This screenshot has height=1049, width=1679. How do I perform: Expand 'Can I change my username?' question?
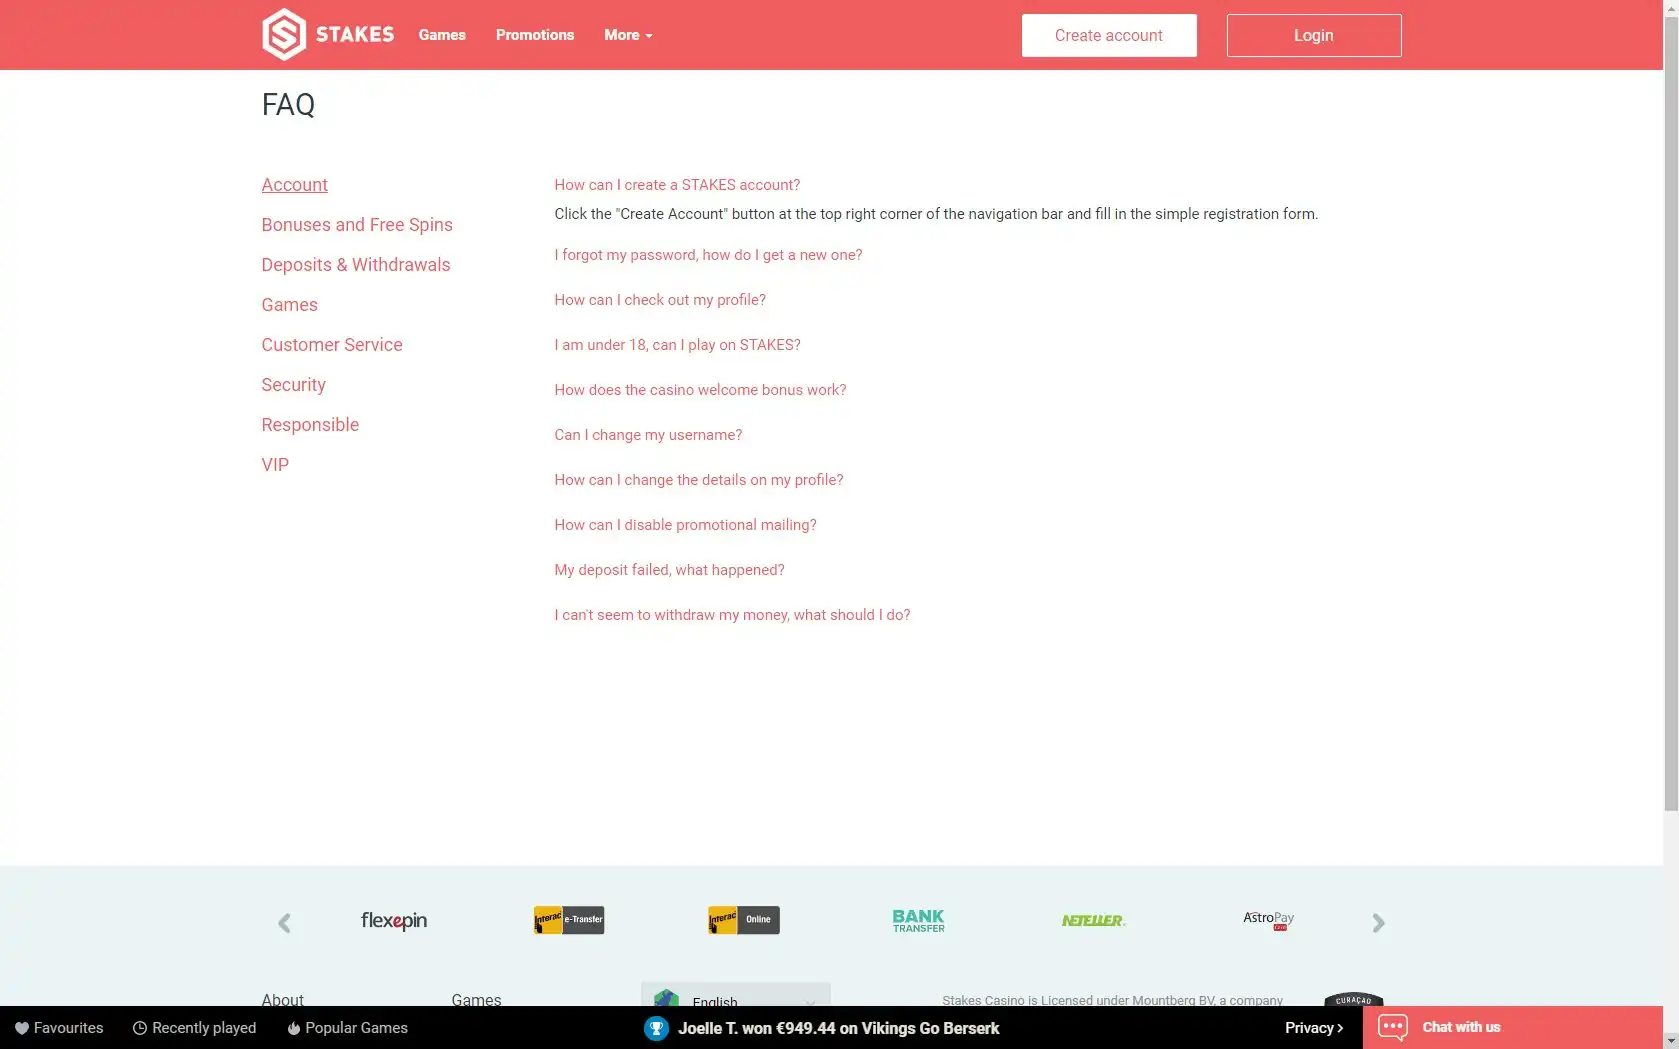coord(648,435)
